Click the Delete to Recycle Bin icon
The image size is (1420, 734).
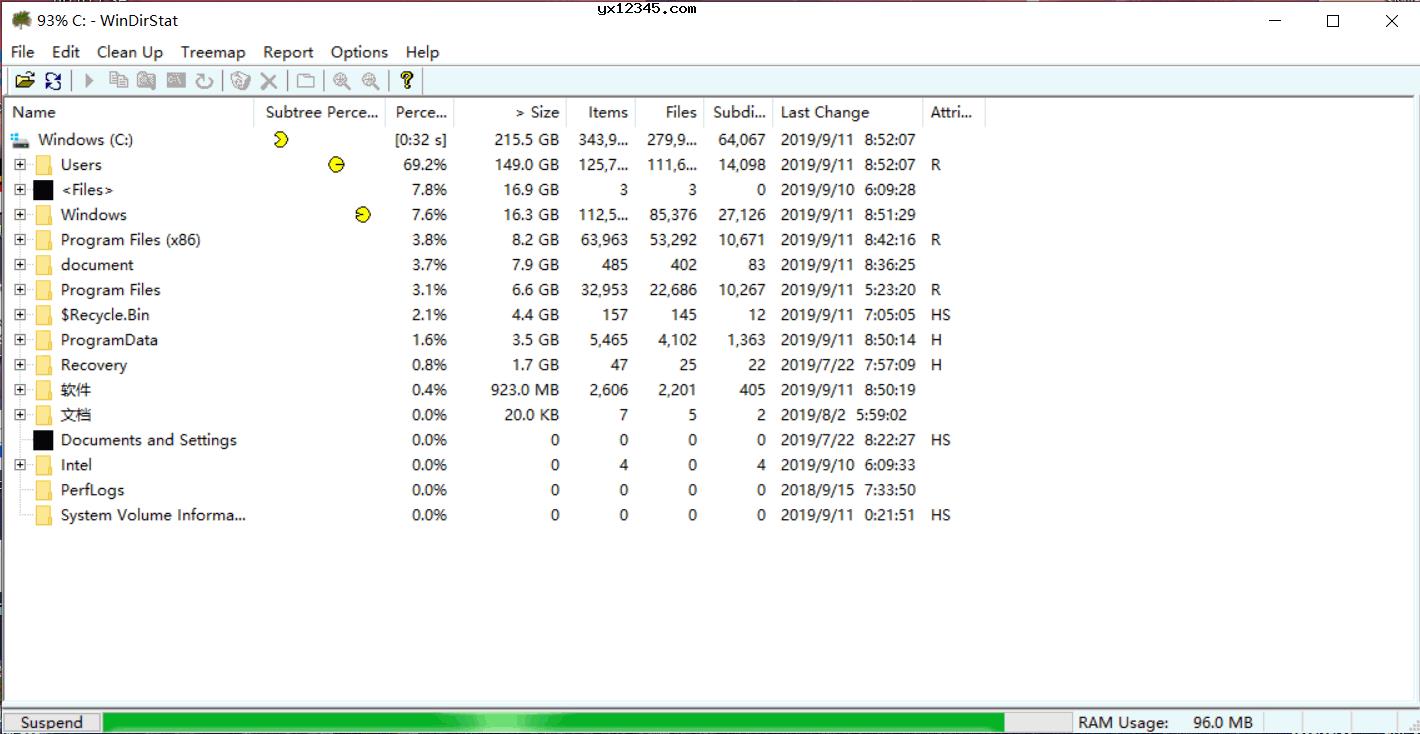coord(240,81)
